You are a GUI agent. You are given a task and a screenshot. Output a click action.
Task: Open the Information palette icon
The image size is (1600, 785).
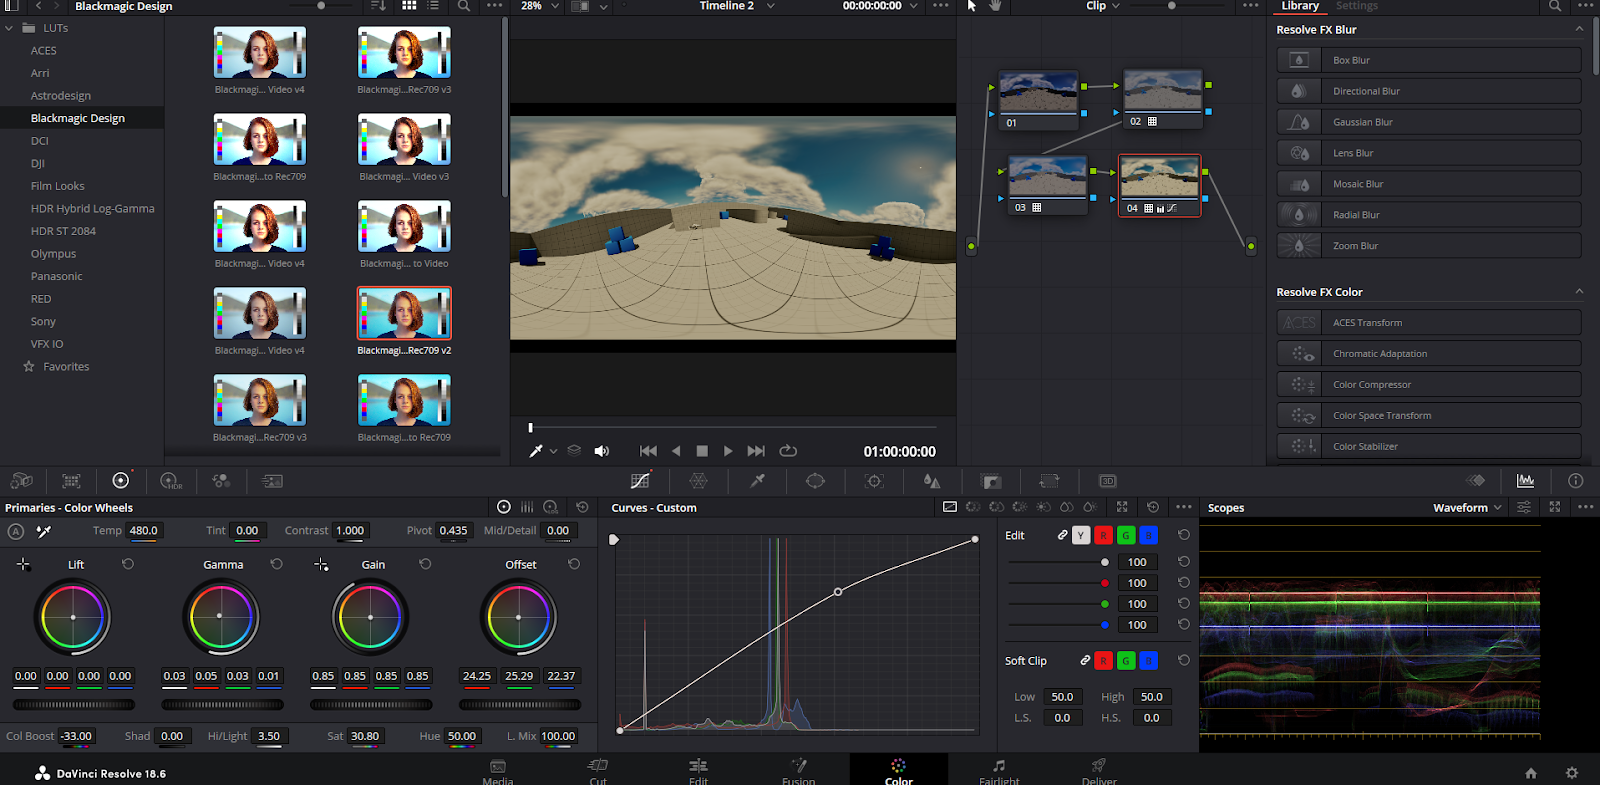pyautogui.click(x=1575, y=481)
